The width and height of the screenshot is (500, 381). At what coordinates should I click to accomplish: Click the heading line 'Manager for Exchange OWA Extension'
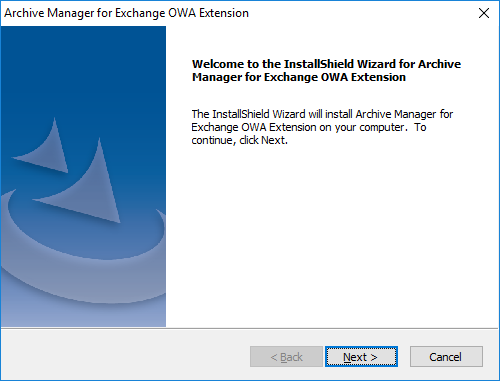[299, 77]
